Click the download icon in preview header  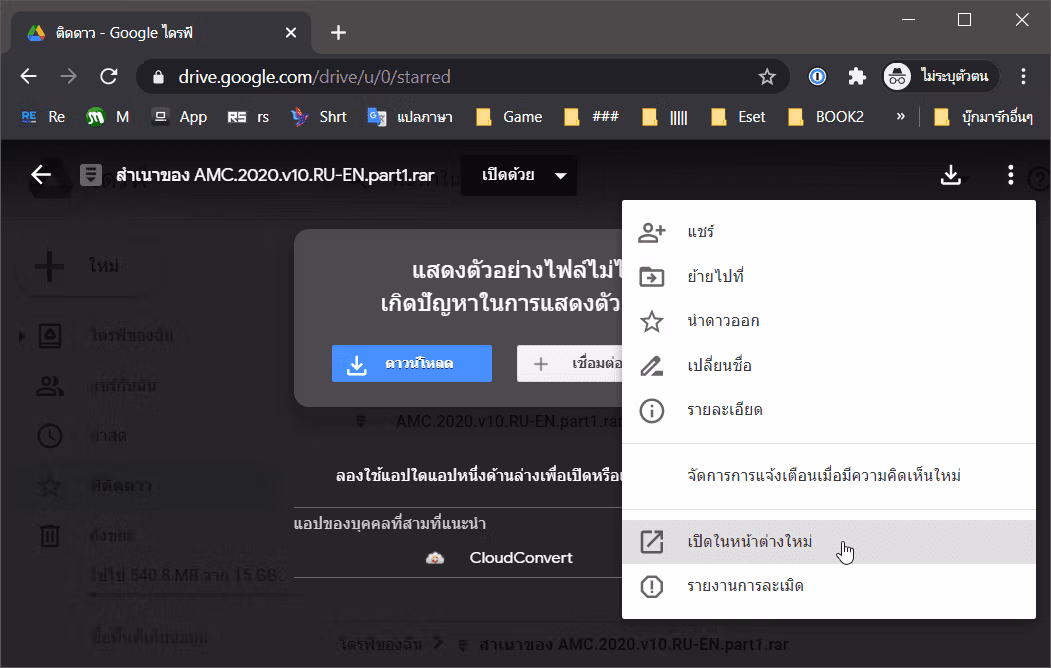pos(950,176)
